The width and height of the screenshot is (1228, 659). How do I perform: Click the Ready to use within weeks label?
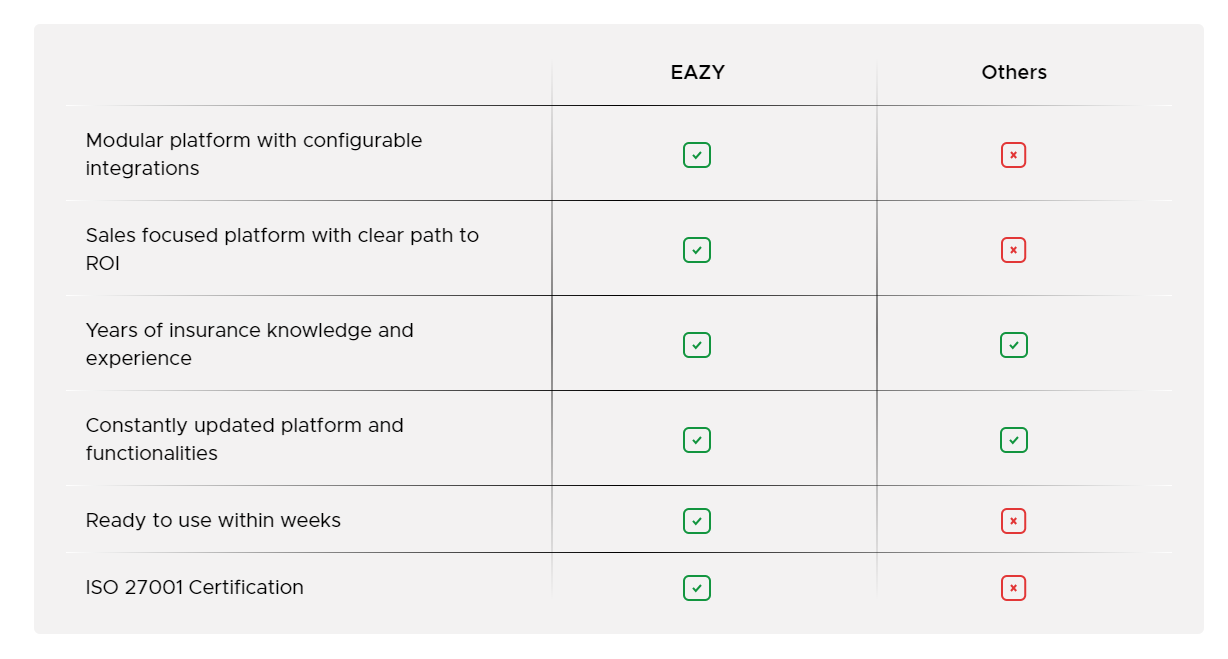[x=213, y=520]
